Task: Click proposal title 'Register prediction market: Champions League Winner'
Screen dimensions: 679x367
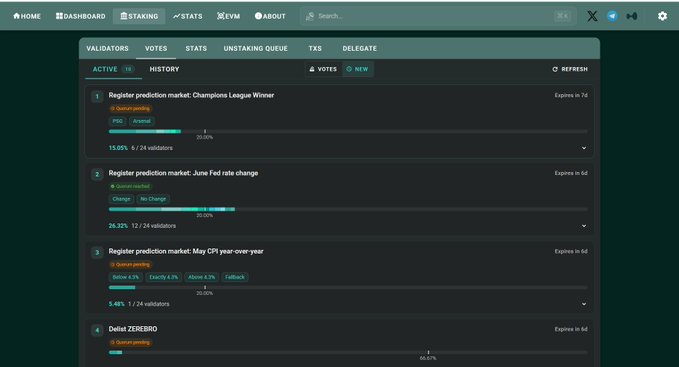Action: [191, 95]
